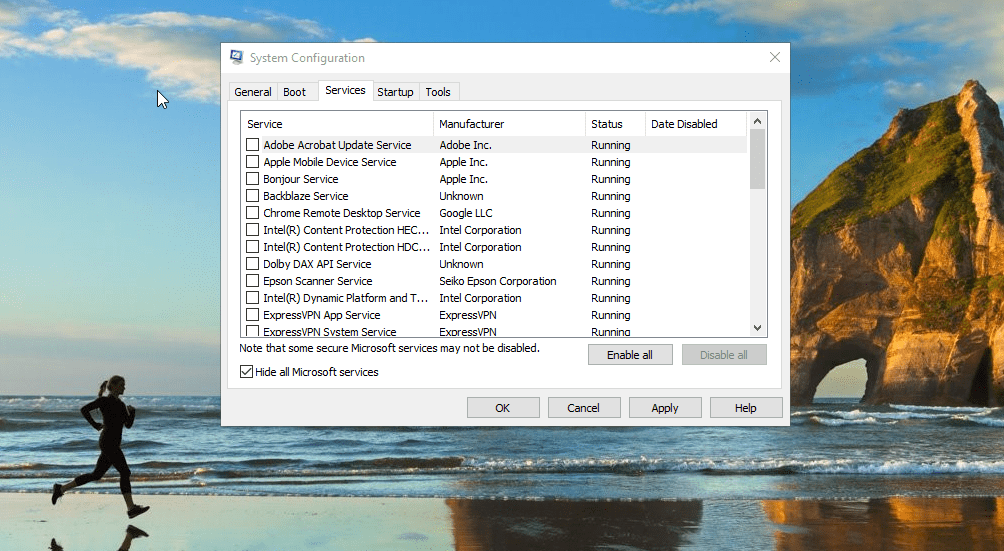
Task: Select the Services tab
Action: (345, 90)
